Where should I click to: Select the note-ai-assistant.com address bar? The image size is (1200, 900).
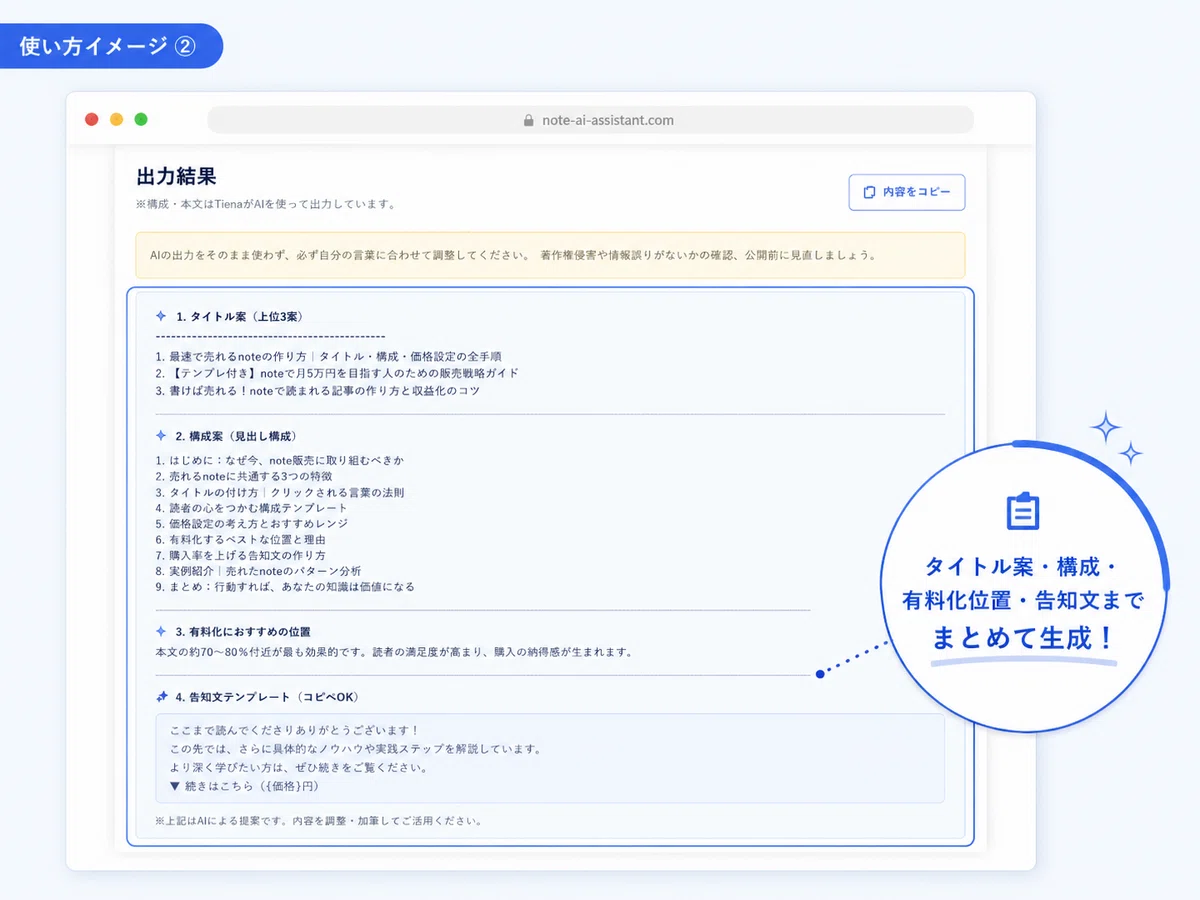(590, 120)
